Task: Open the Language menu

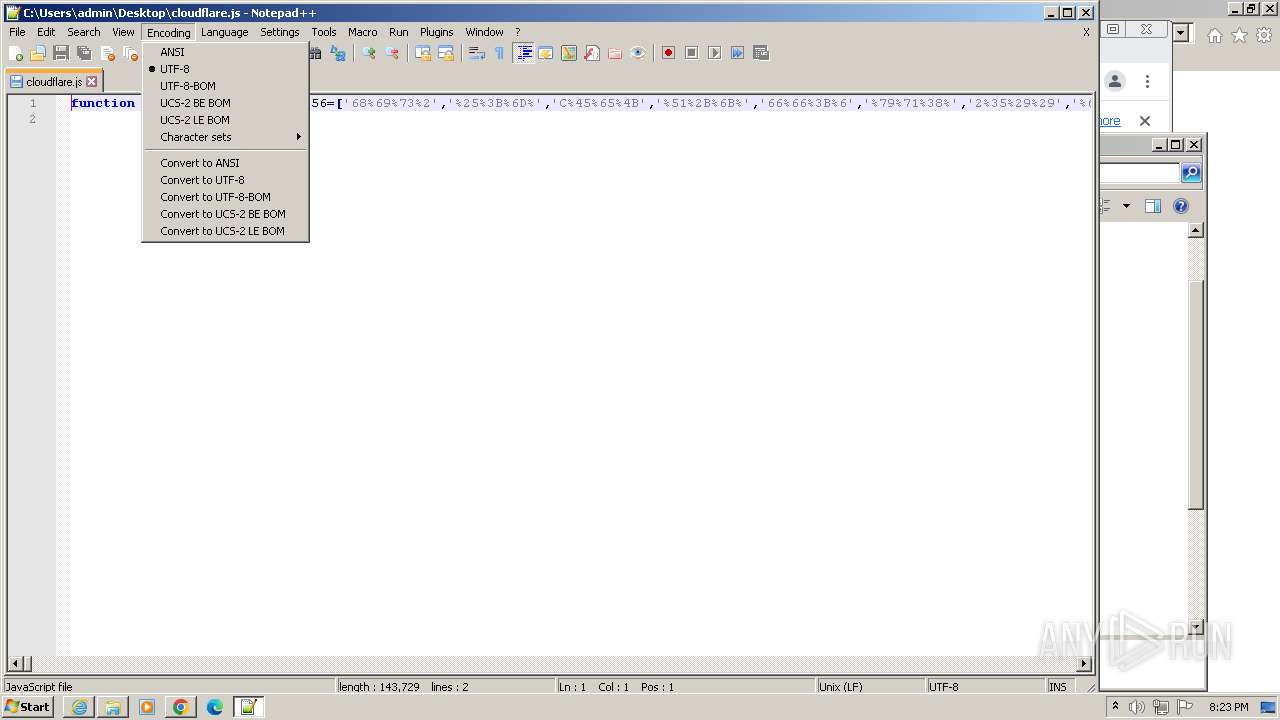Action: pyautogui.click(x=224, y=32)
